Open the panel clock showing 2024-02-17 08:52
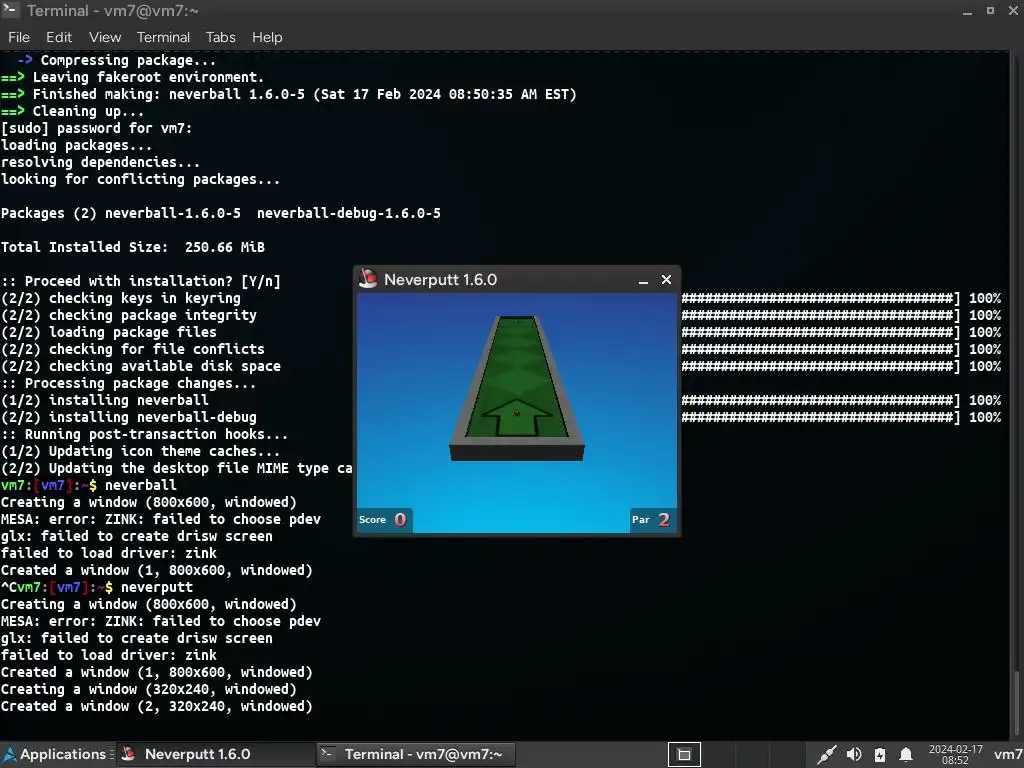 coord(955,754)
